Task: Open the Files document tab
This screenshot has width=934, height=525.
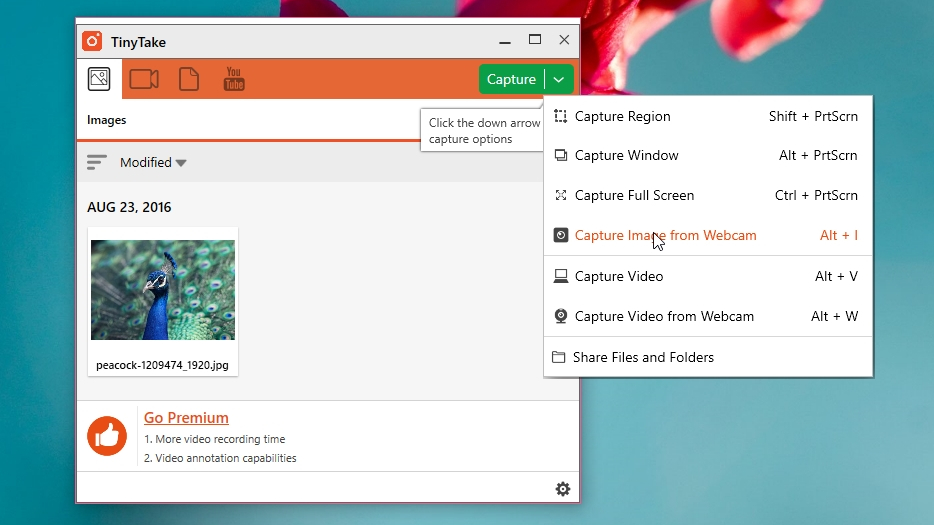Action: point(189,79)
